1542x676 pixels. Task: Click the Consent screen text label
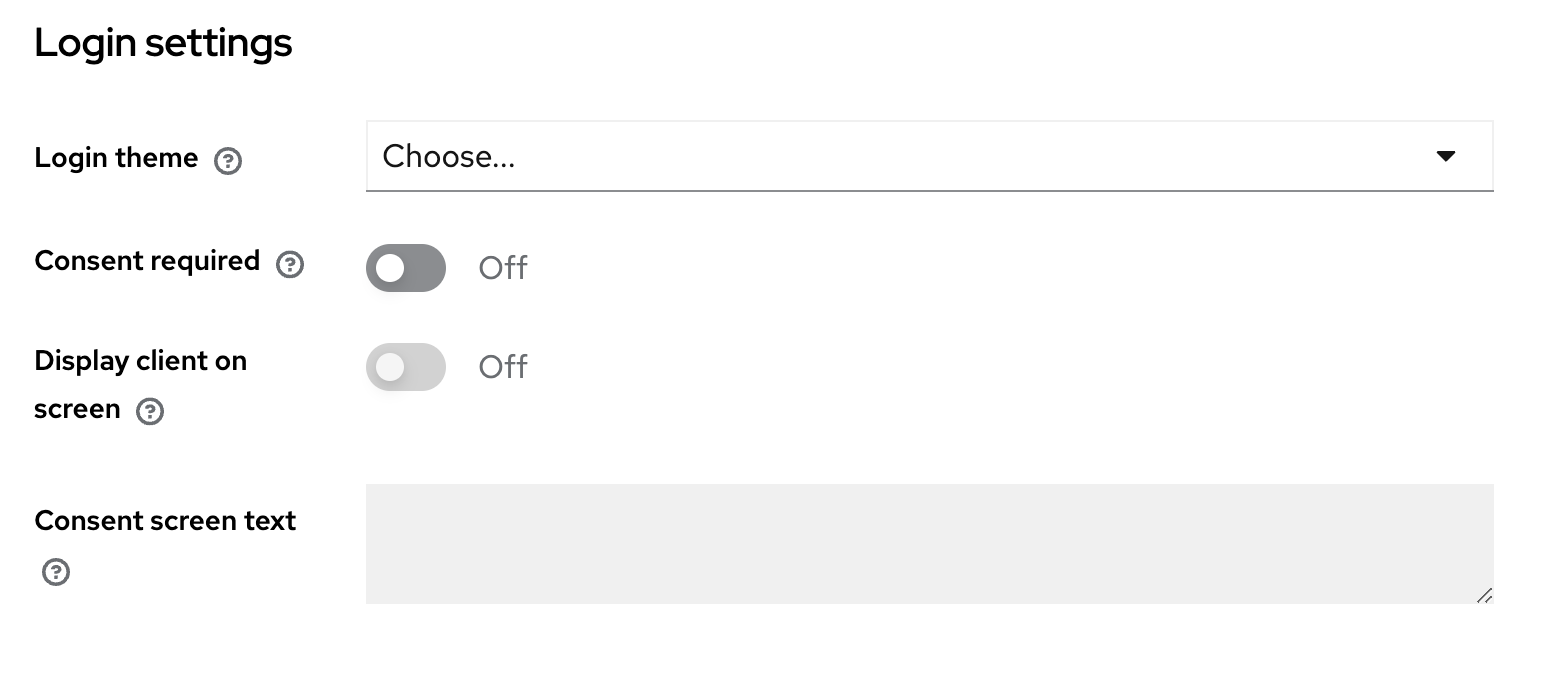coord(165,521)
